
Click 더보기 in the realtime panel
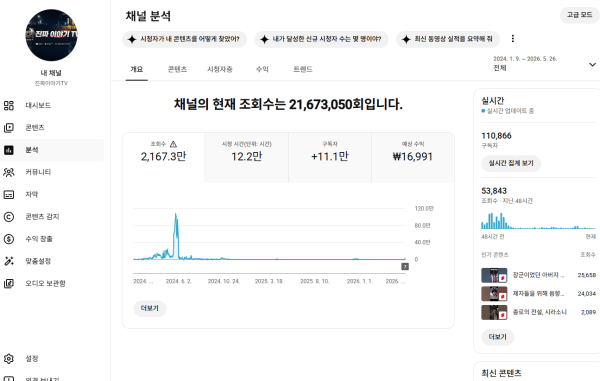[x=497, y=337]
